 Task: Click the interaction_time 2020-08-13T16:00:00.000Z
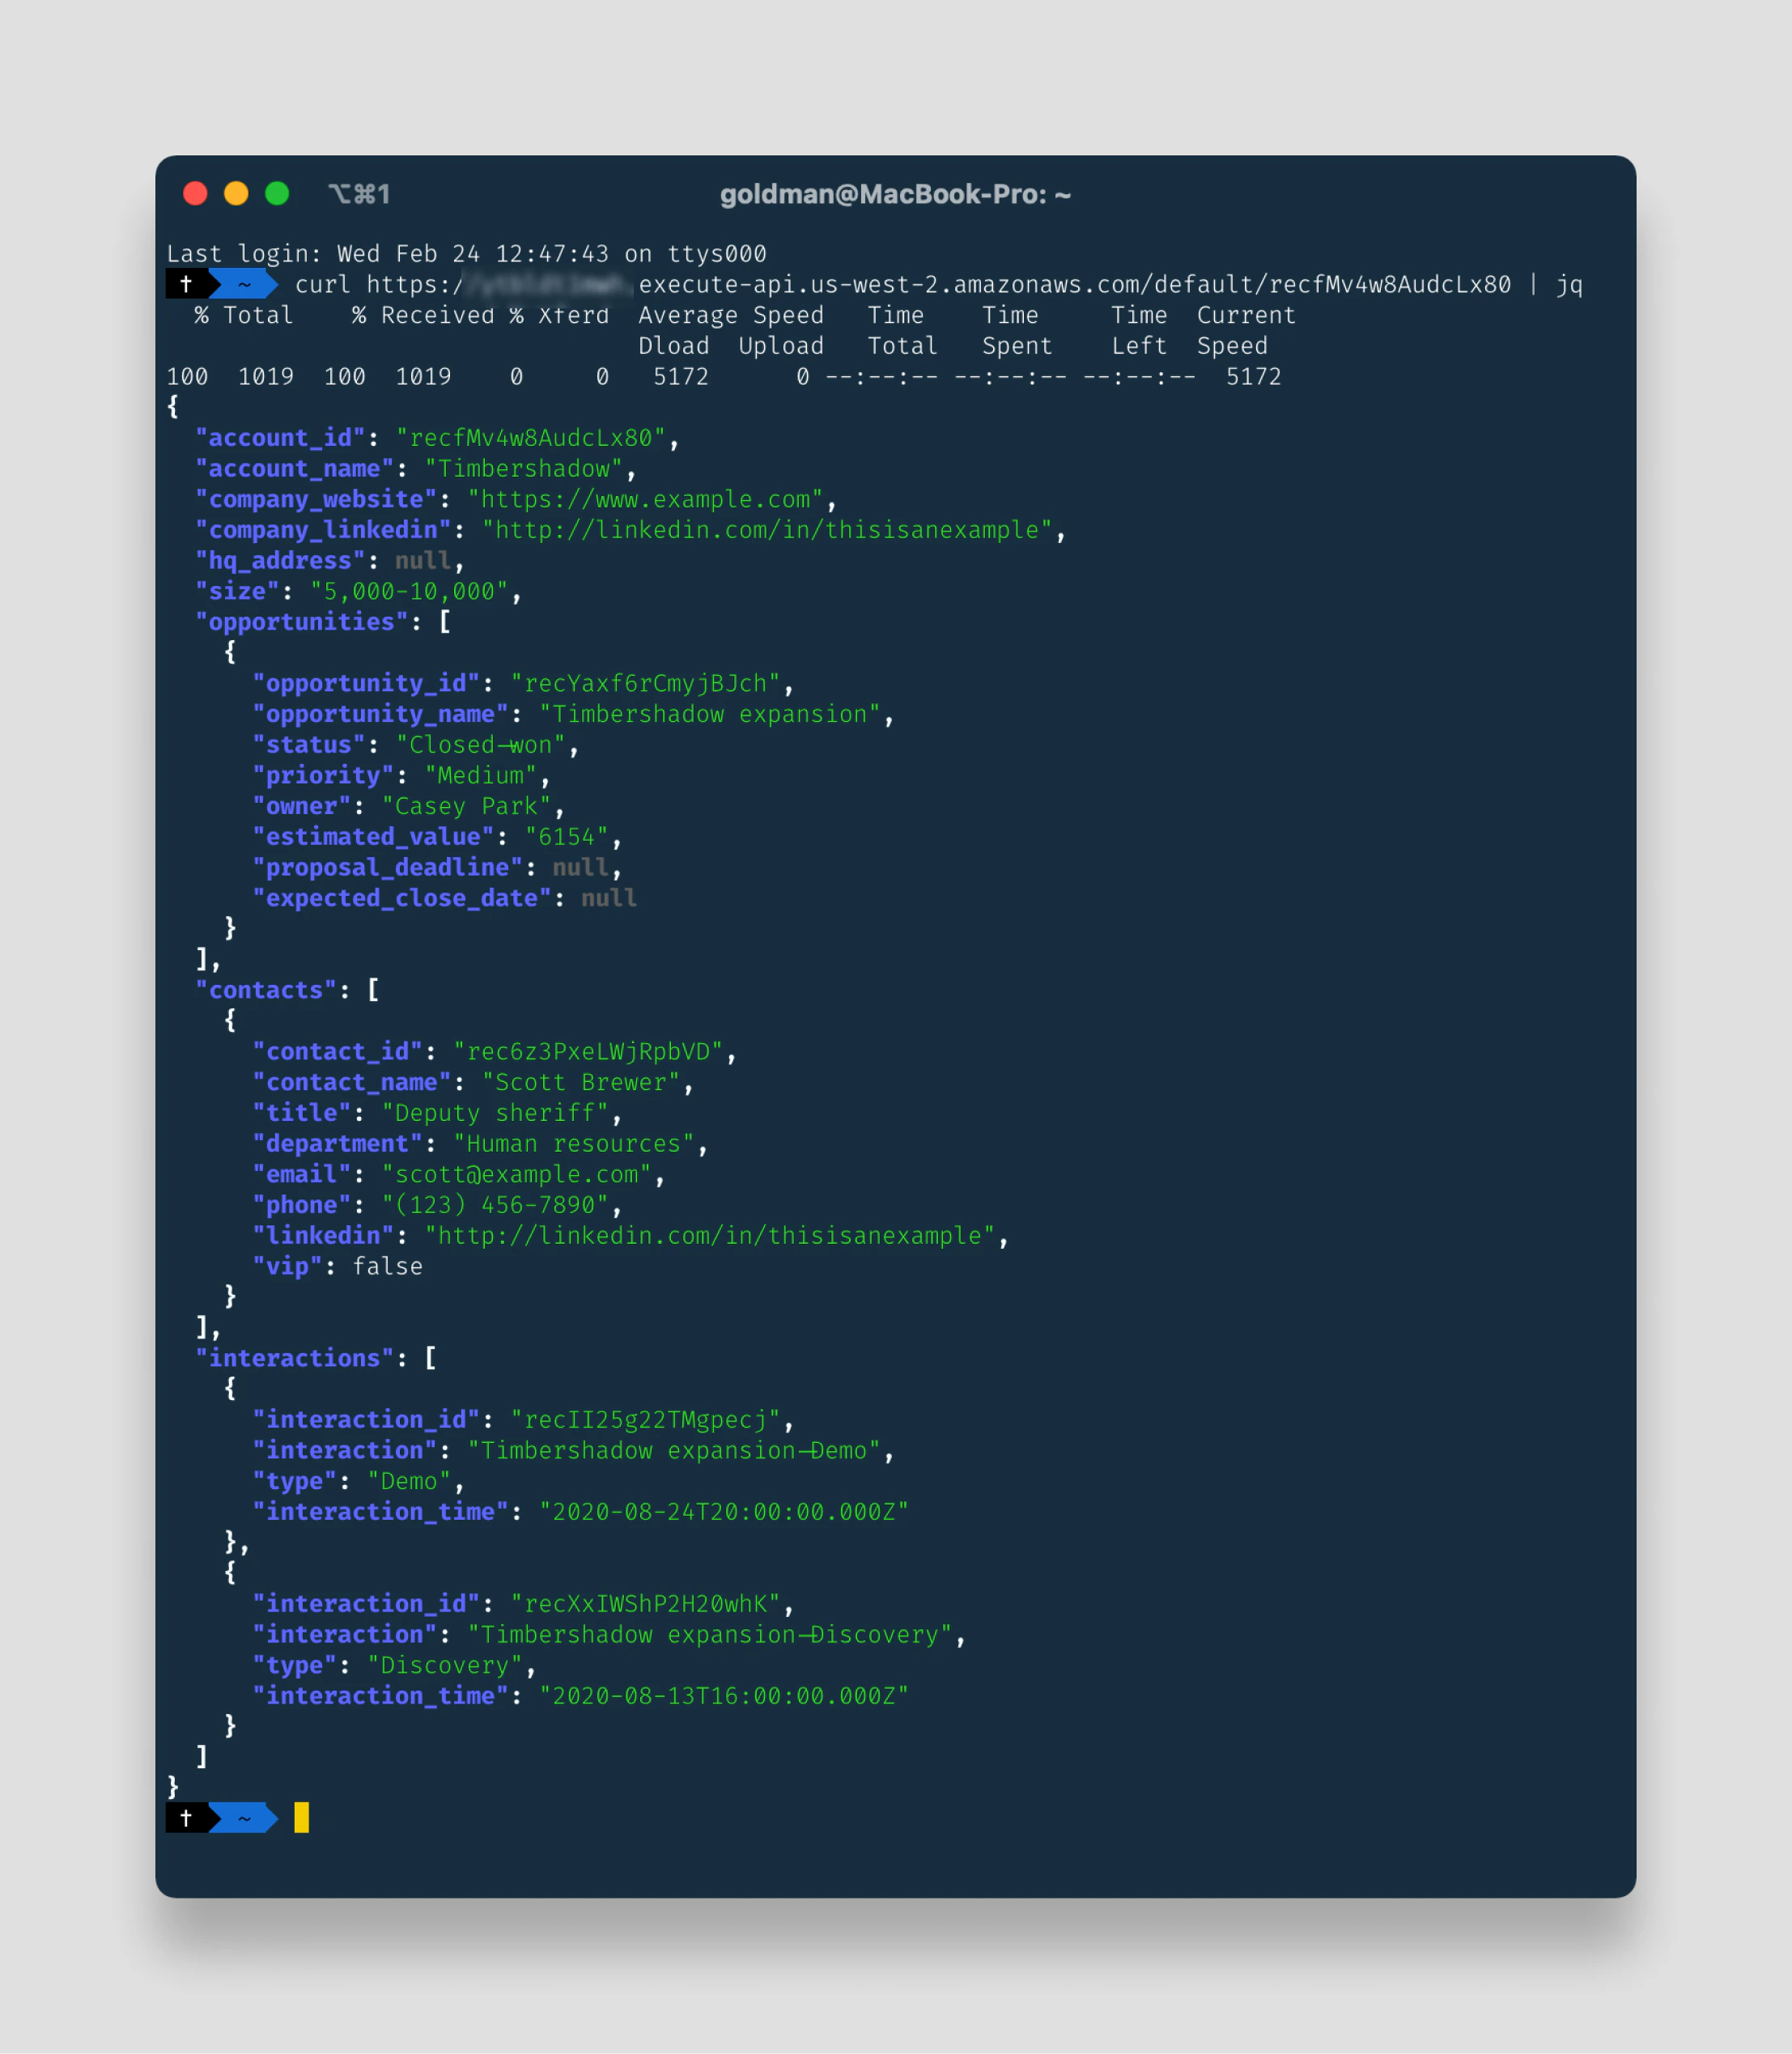point(724,1696)
